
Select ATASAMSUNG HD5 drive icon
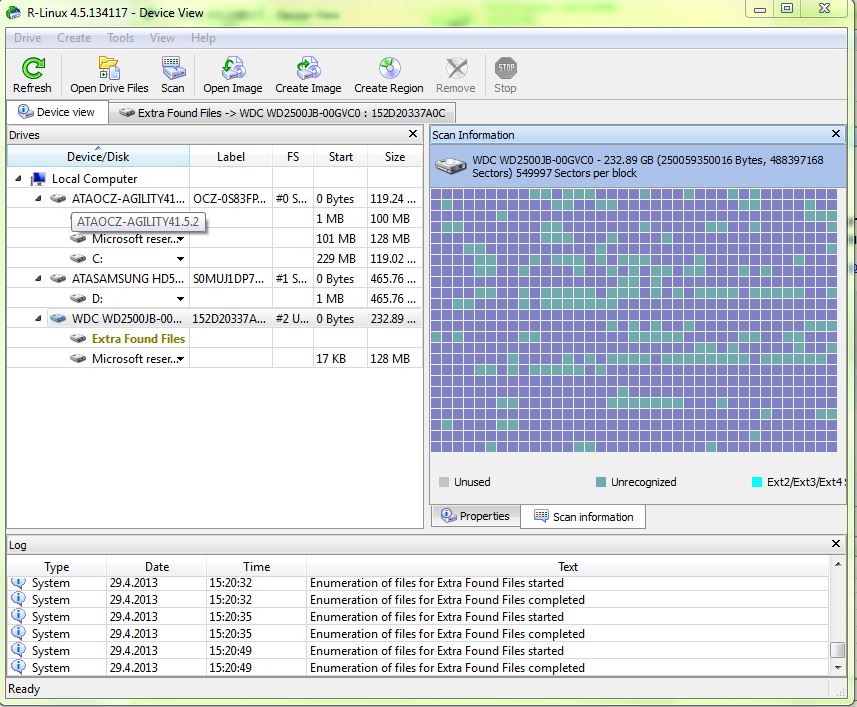coord(58,278)
